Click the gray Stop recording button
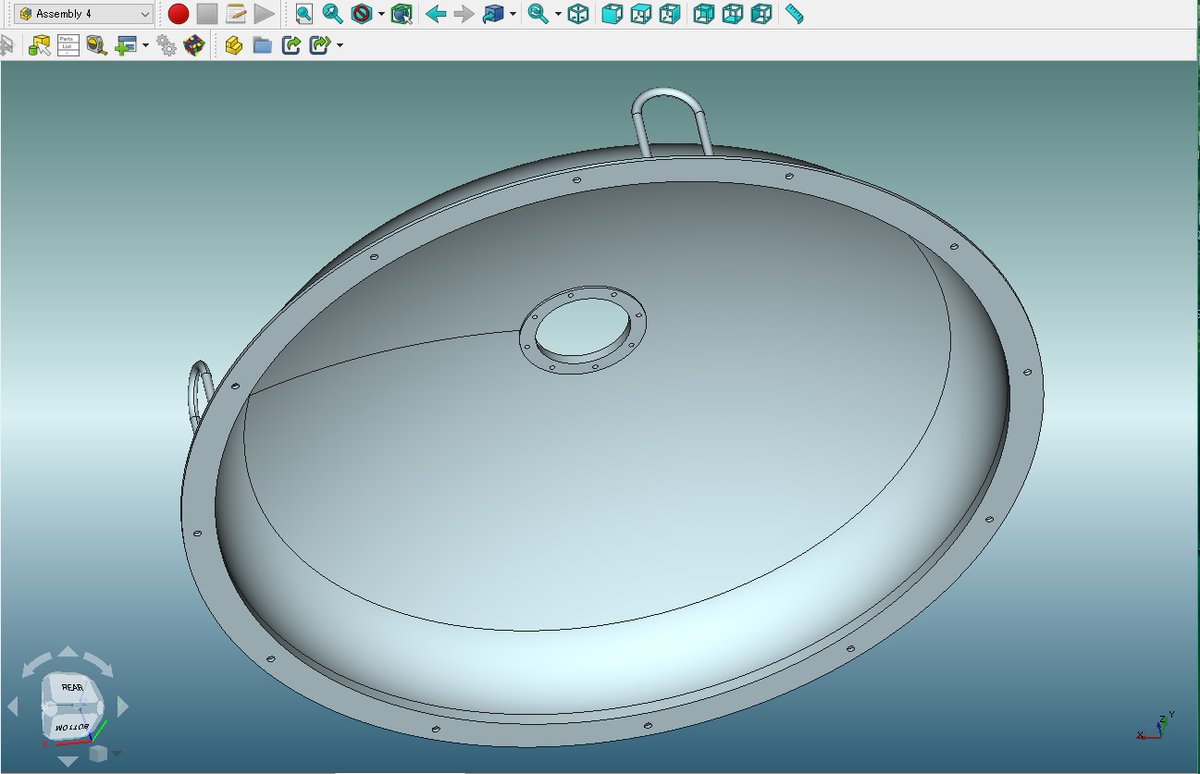1200x774 pixels. 207,14
